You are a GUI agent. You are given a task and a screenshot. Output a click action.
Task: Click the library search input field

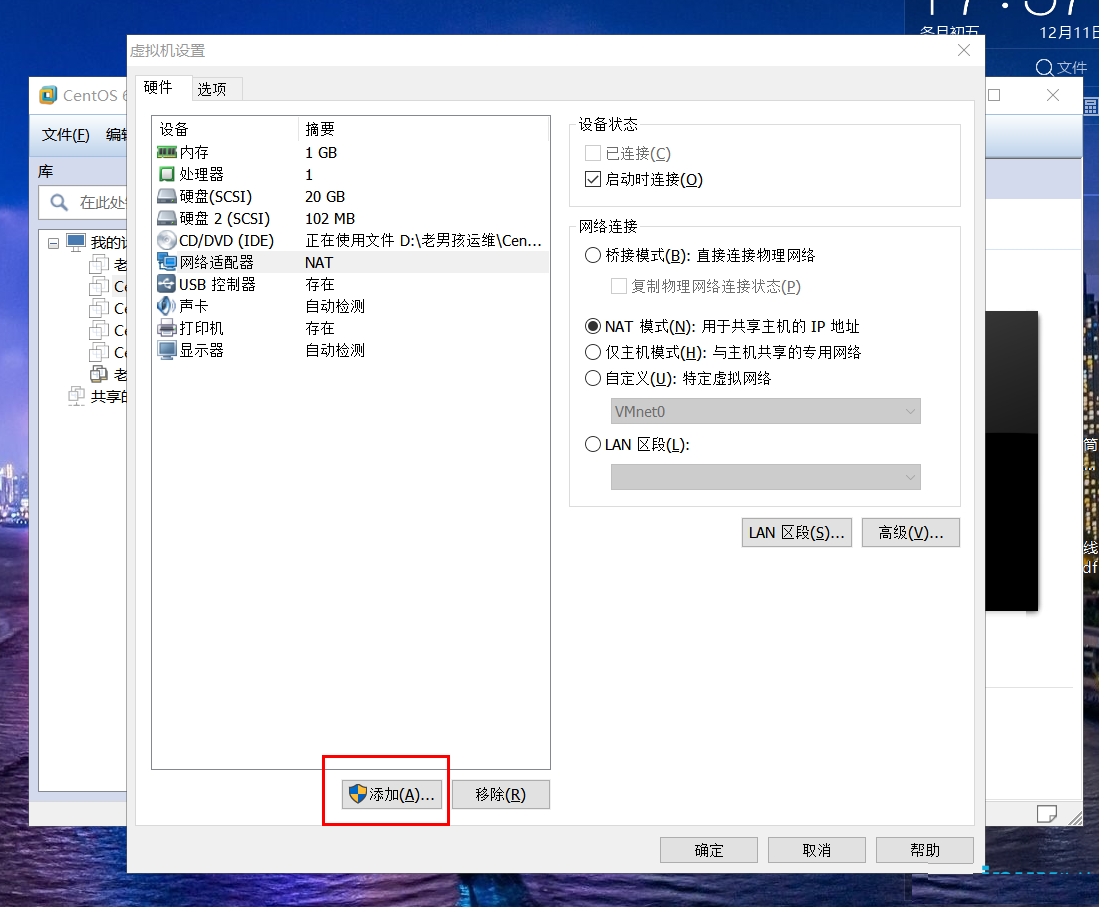pyautogui.click(x=84, y=203)
